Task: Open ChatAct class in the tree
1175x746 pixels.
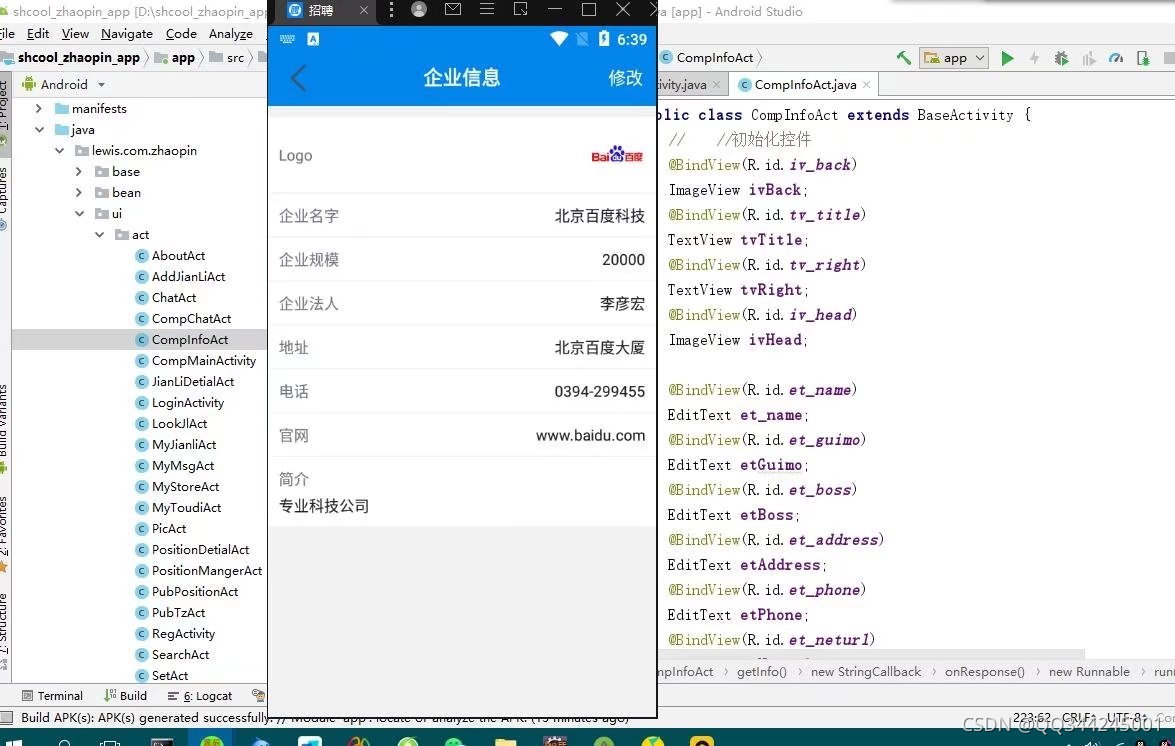Action: tap(174, 297)
